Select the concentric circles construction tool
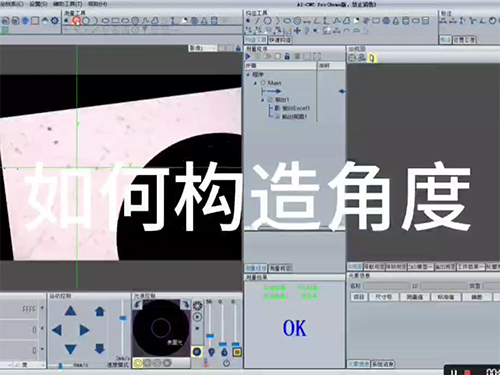 pos(297,21)
